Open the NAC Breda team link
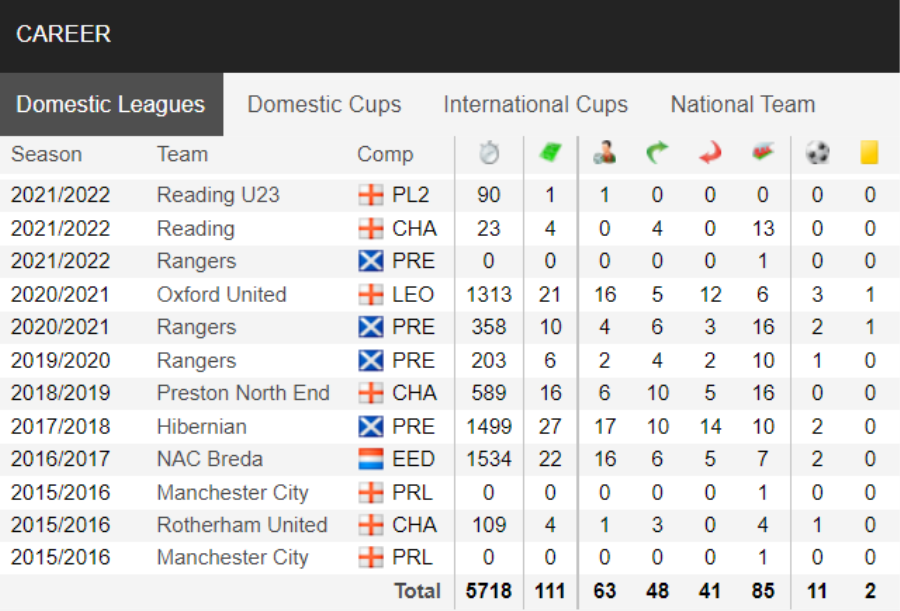900x611 pixels. click(x=210, y=459)
